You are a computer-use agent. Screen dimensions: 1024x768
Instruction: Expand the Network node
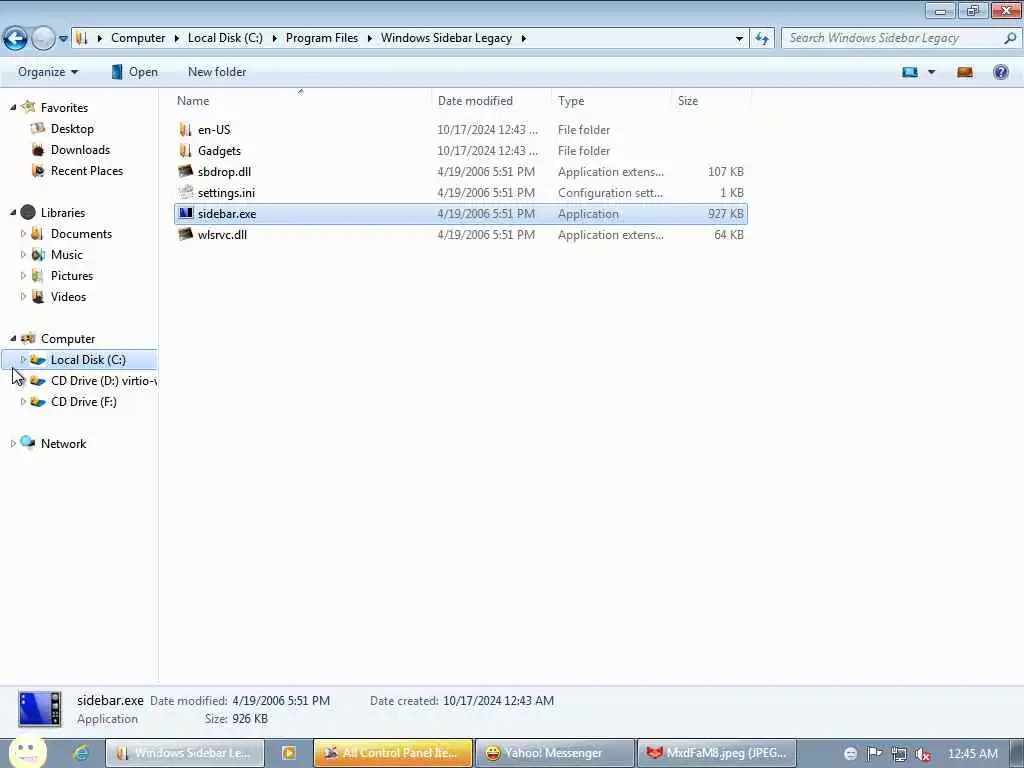pos(13,443)
